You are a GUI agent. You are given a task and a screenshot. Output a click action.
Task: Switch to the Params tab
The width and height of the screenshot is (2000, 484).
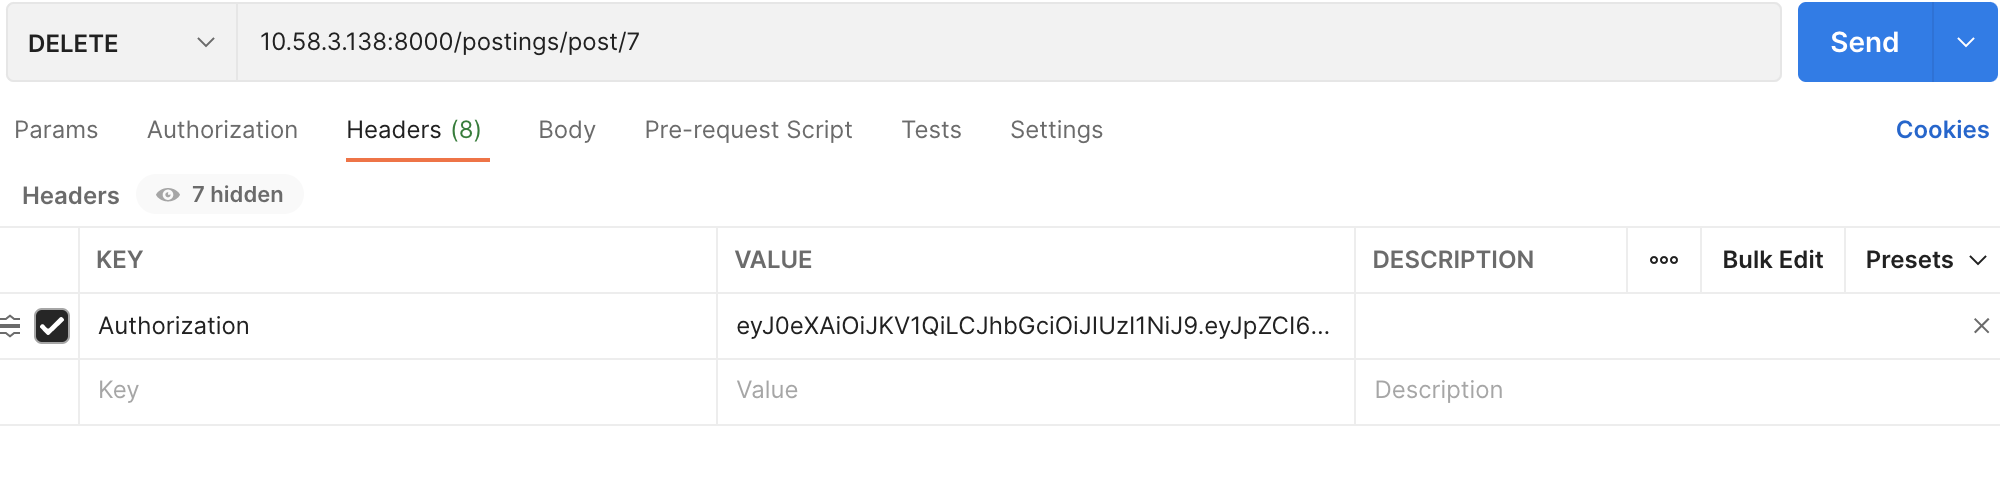pos(56,130)
